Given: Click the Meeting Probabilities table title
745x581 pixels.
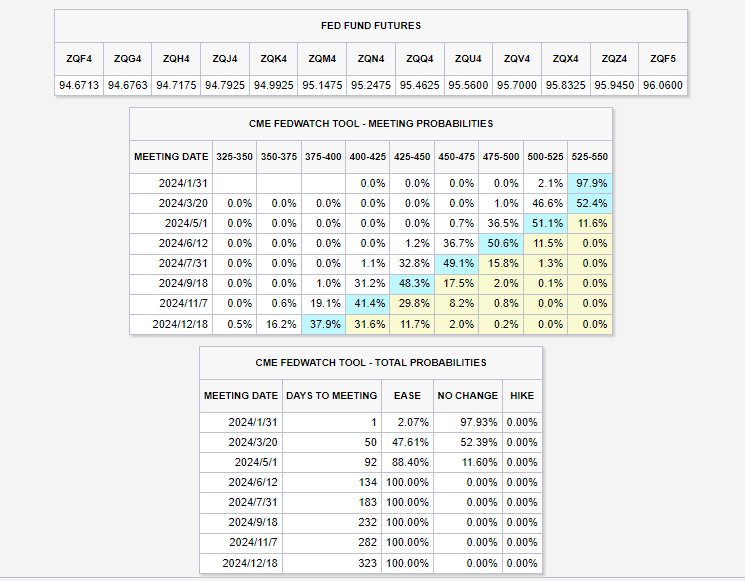Looking at the screenshot, I should (371, 124).
